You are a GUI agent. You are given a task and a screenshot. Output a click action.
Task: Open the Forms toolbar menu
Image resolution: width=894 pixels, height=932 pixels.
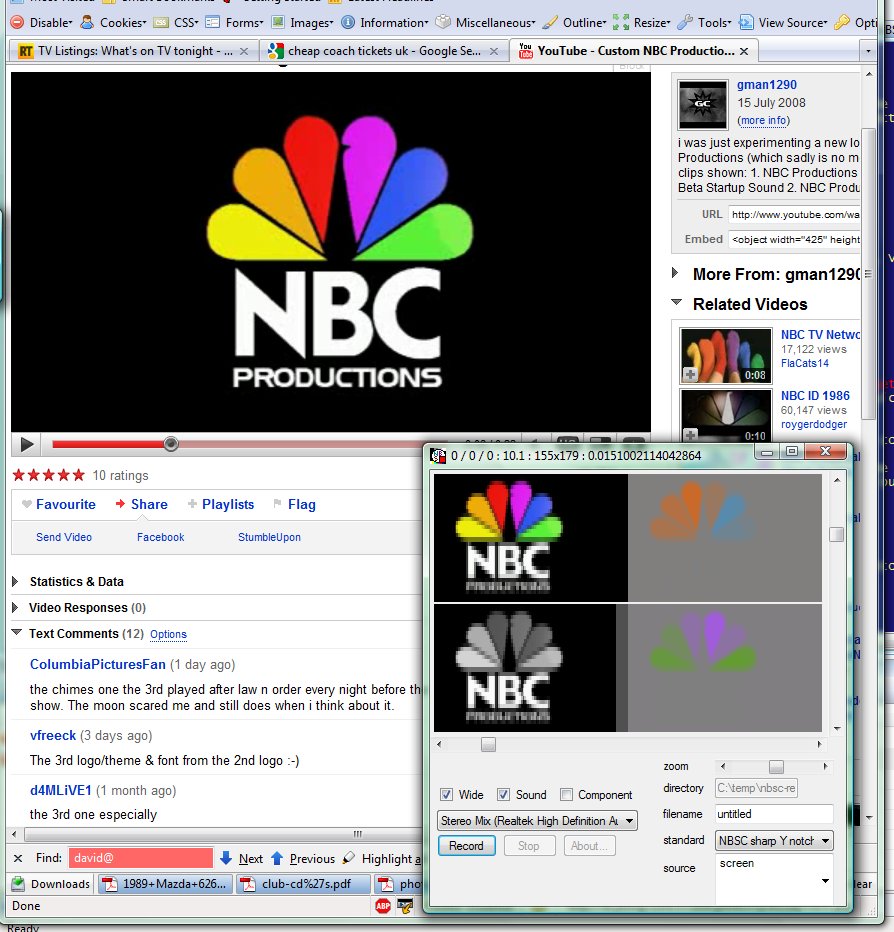tap(234, 23)
